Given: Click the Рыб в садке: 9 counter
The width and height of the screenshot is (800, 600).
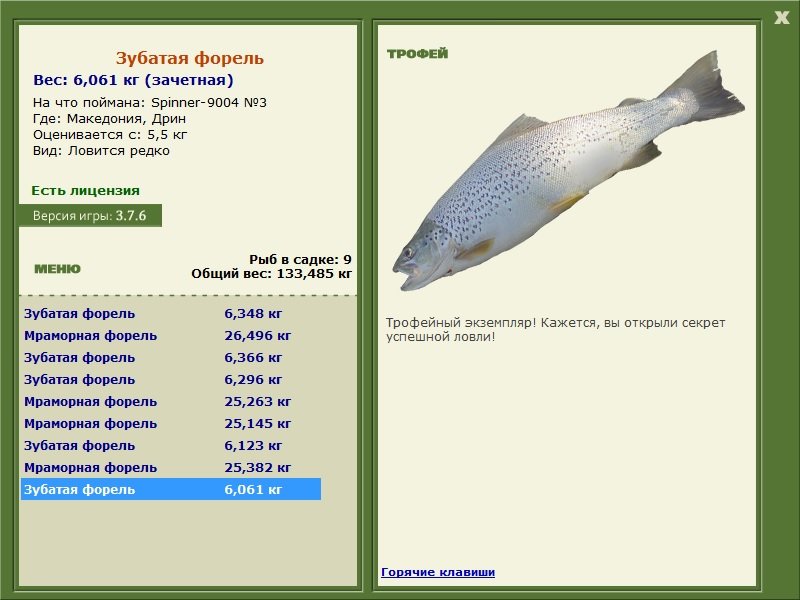Looking at the screenshot, I should (300, 259).
